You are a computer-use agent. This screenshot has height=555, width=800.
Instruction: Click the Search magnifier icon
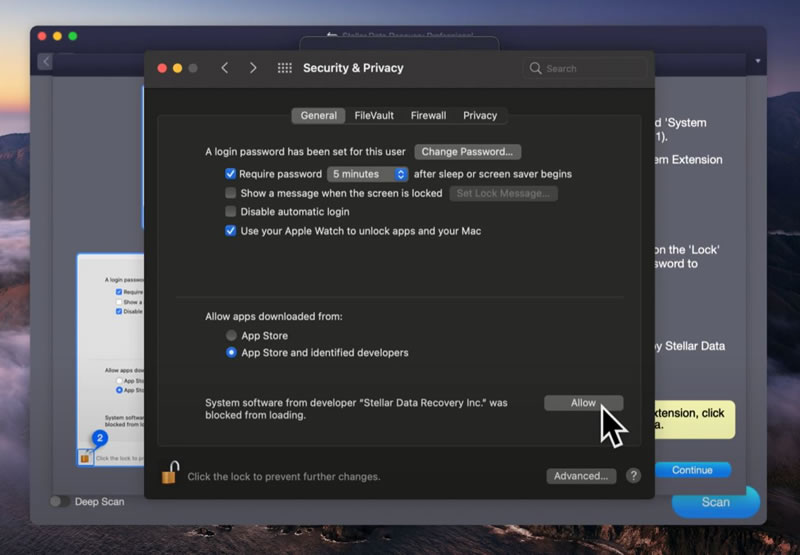(x=535, y=68)
